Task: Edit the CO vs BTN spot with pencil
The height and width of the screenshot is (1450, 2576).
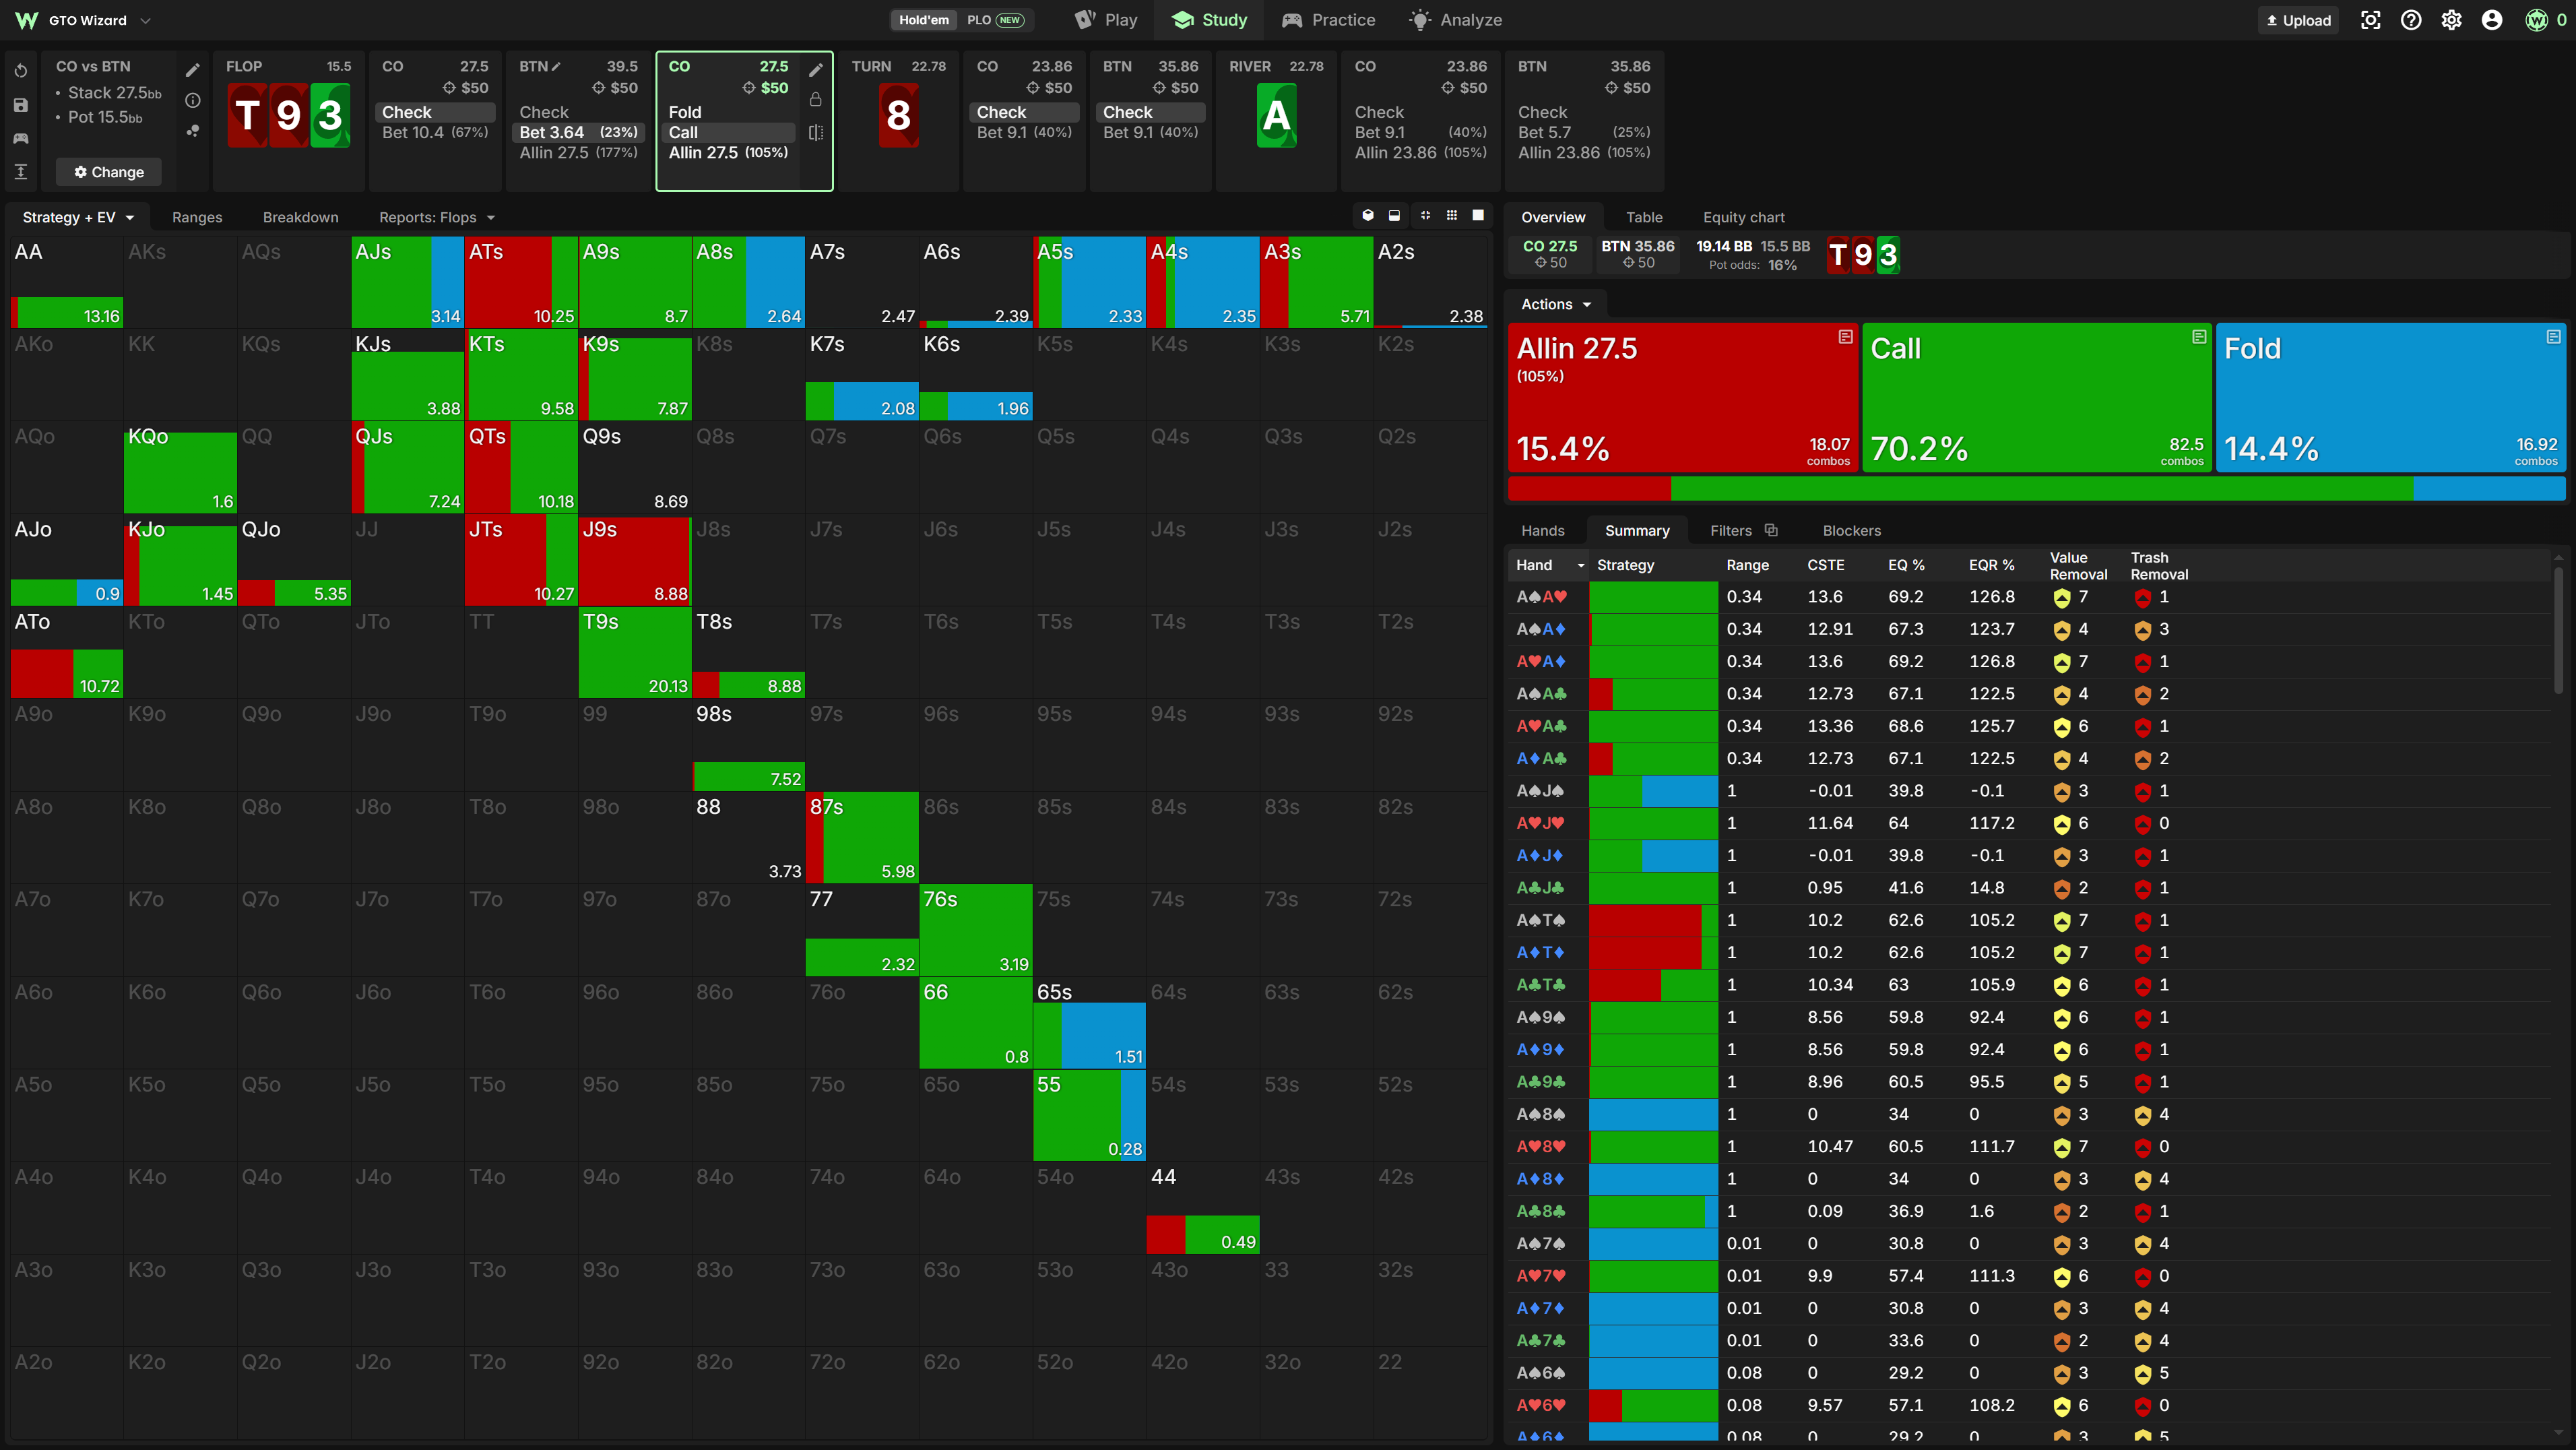Action: (193, 70)
